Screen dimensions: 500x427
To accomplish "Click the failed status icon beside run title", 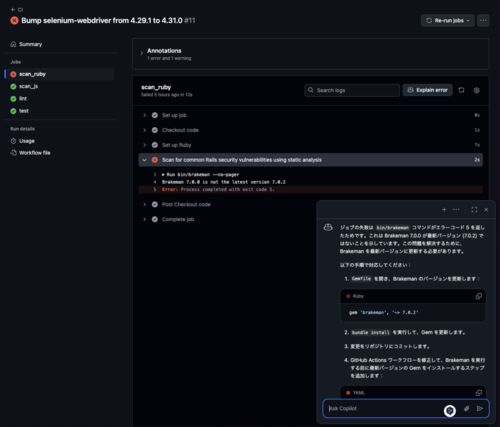I will point(14,21).
